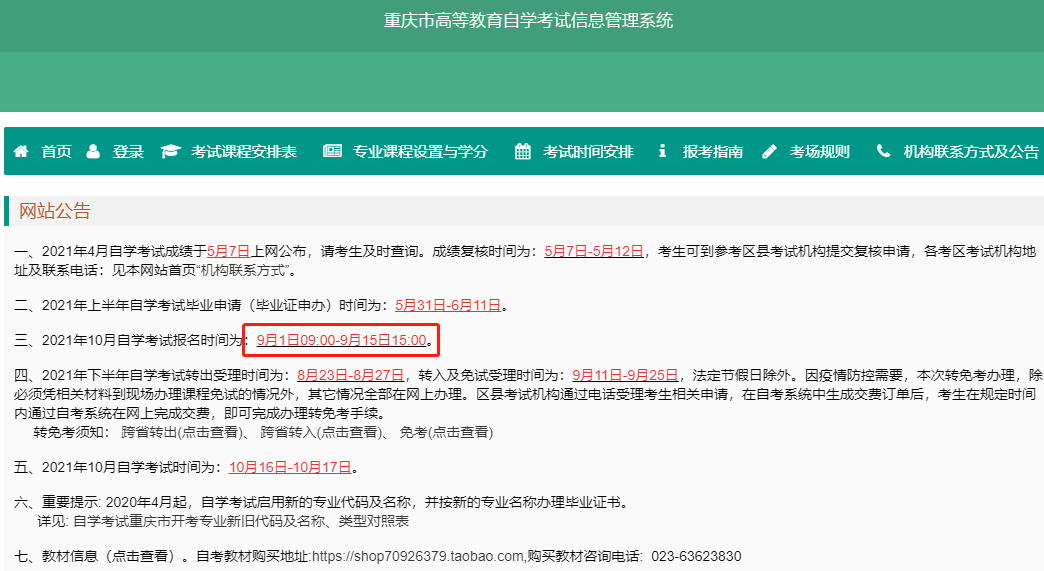Open the 免考(点击查看) link
This screenshot has width=1044, height=571.
(446, 433)
